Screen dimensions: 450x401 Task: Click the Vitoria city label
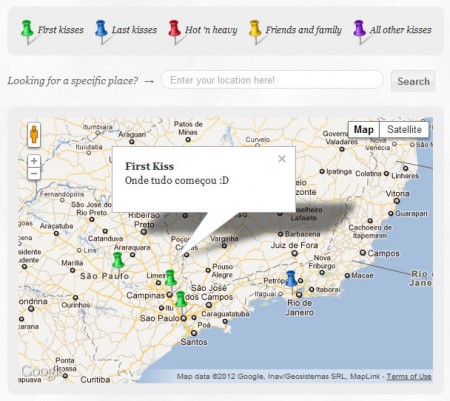pyautogui.click(x=397, y=193)
